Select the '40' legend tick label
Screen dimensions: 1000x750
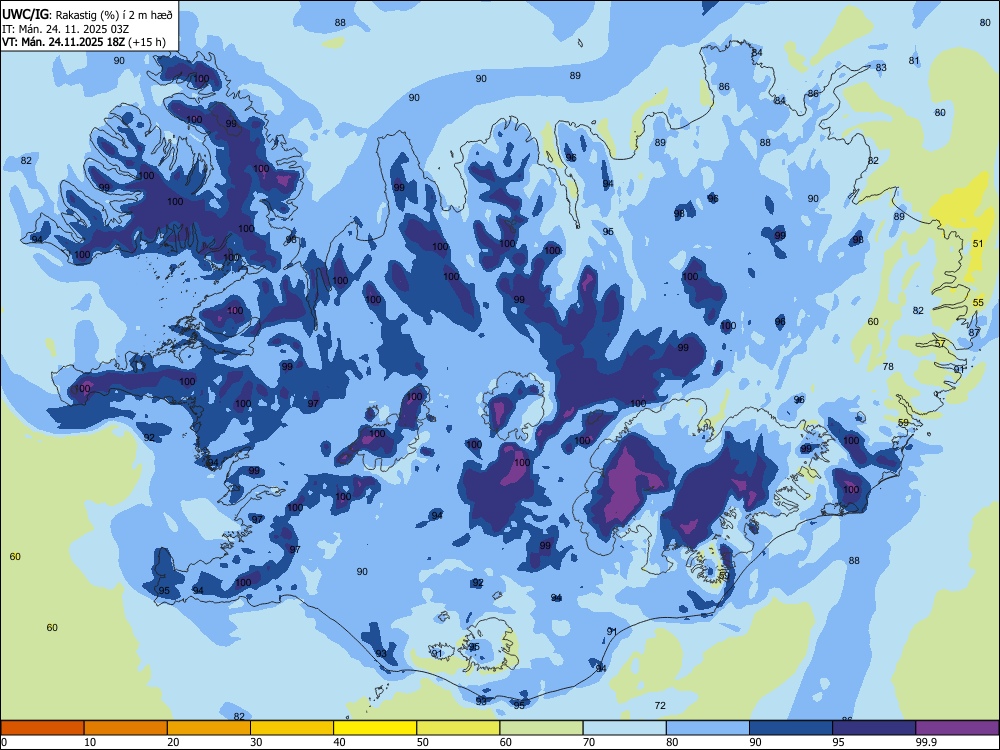(x=339, y=742)
